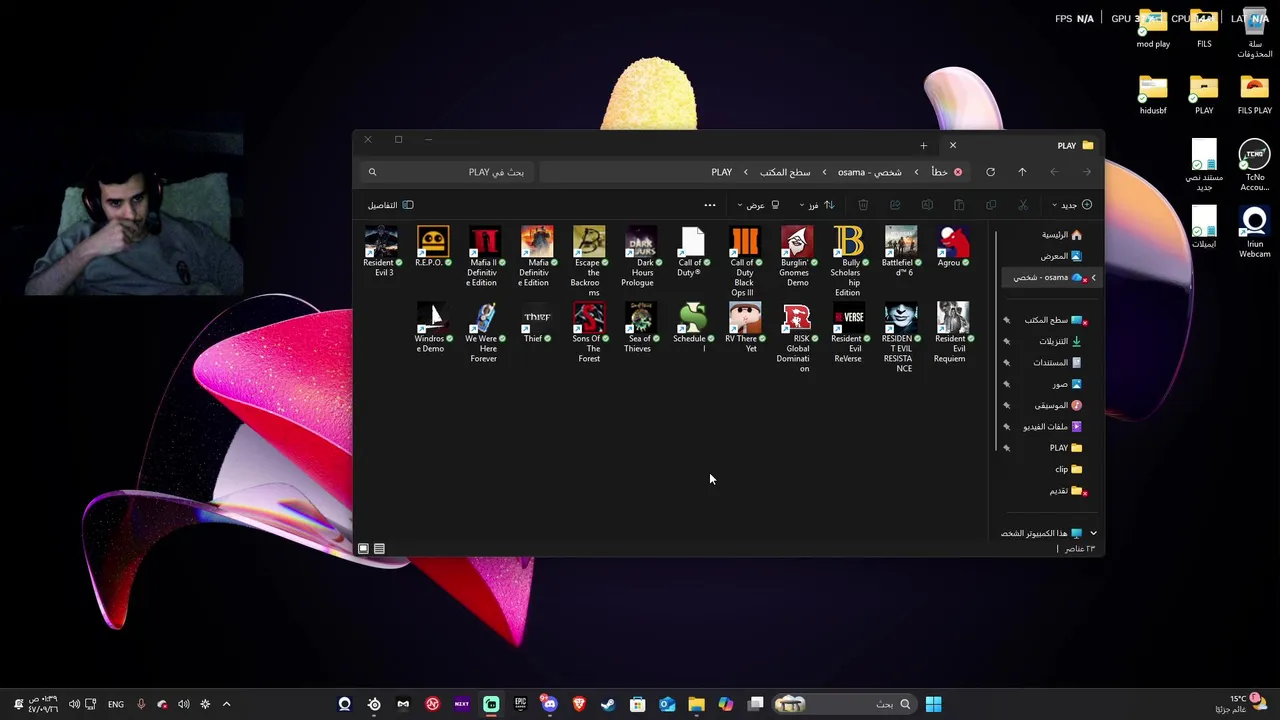This screenshot has height=720, width=1280.
Task: Select the Resident Evil Requiem shortcut
Action: (x=953, y=333)
